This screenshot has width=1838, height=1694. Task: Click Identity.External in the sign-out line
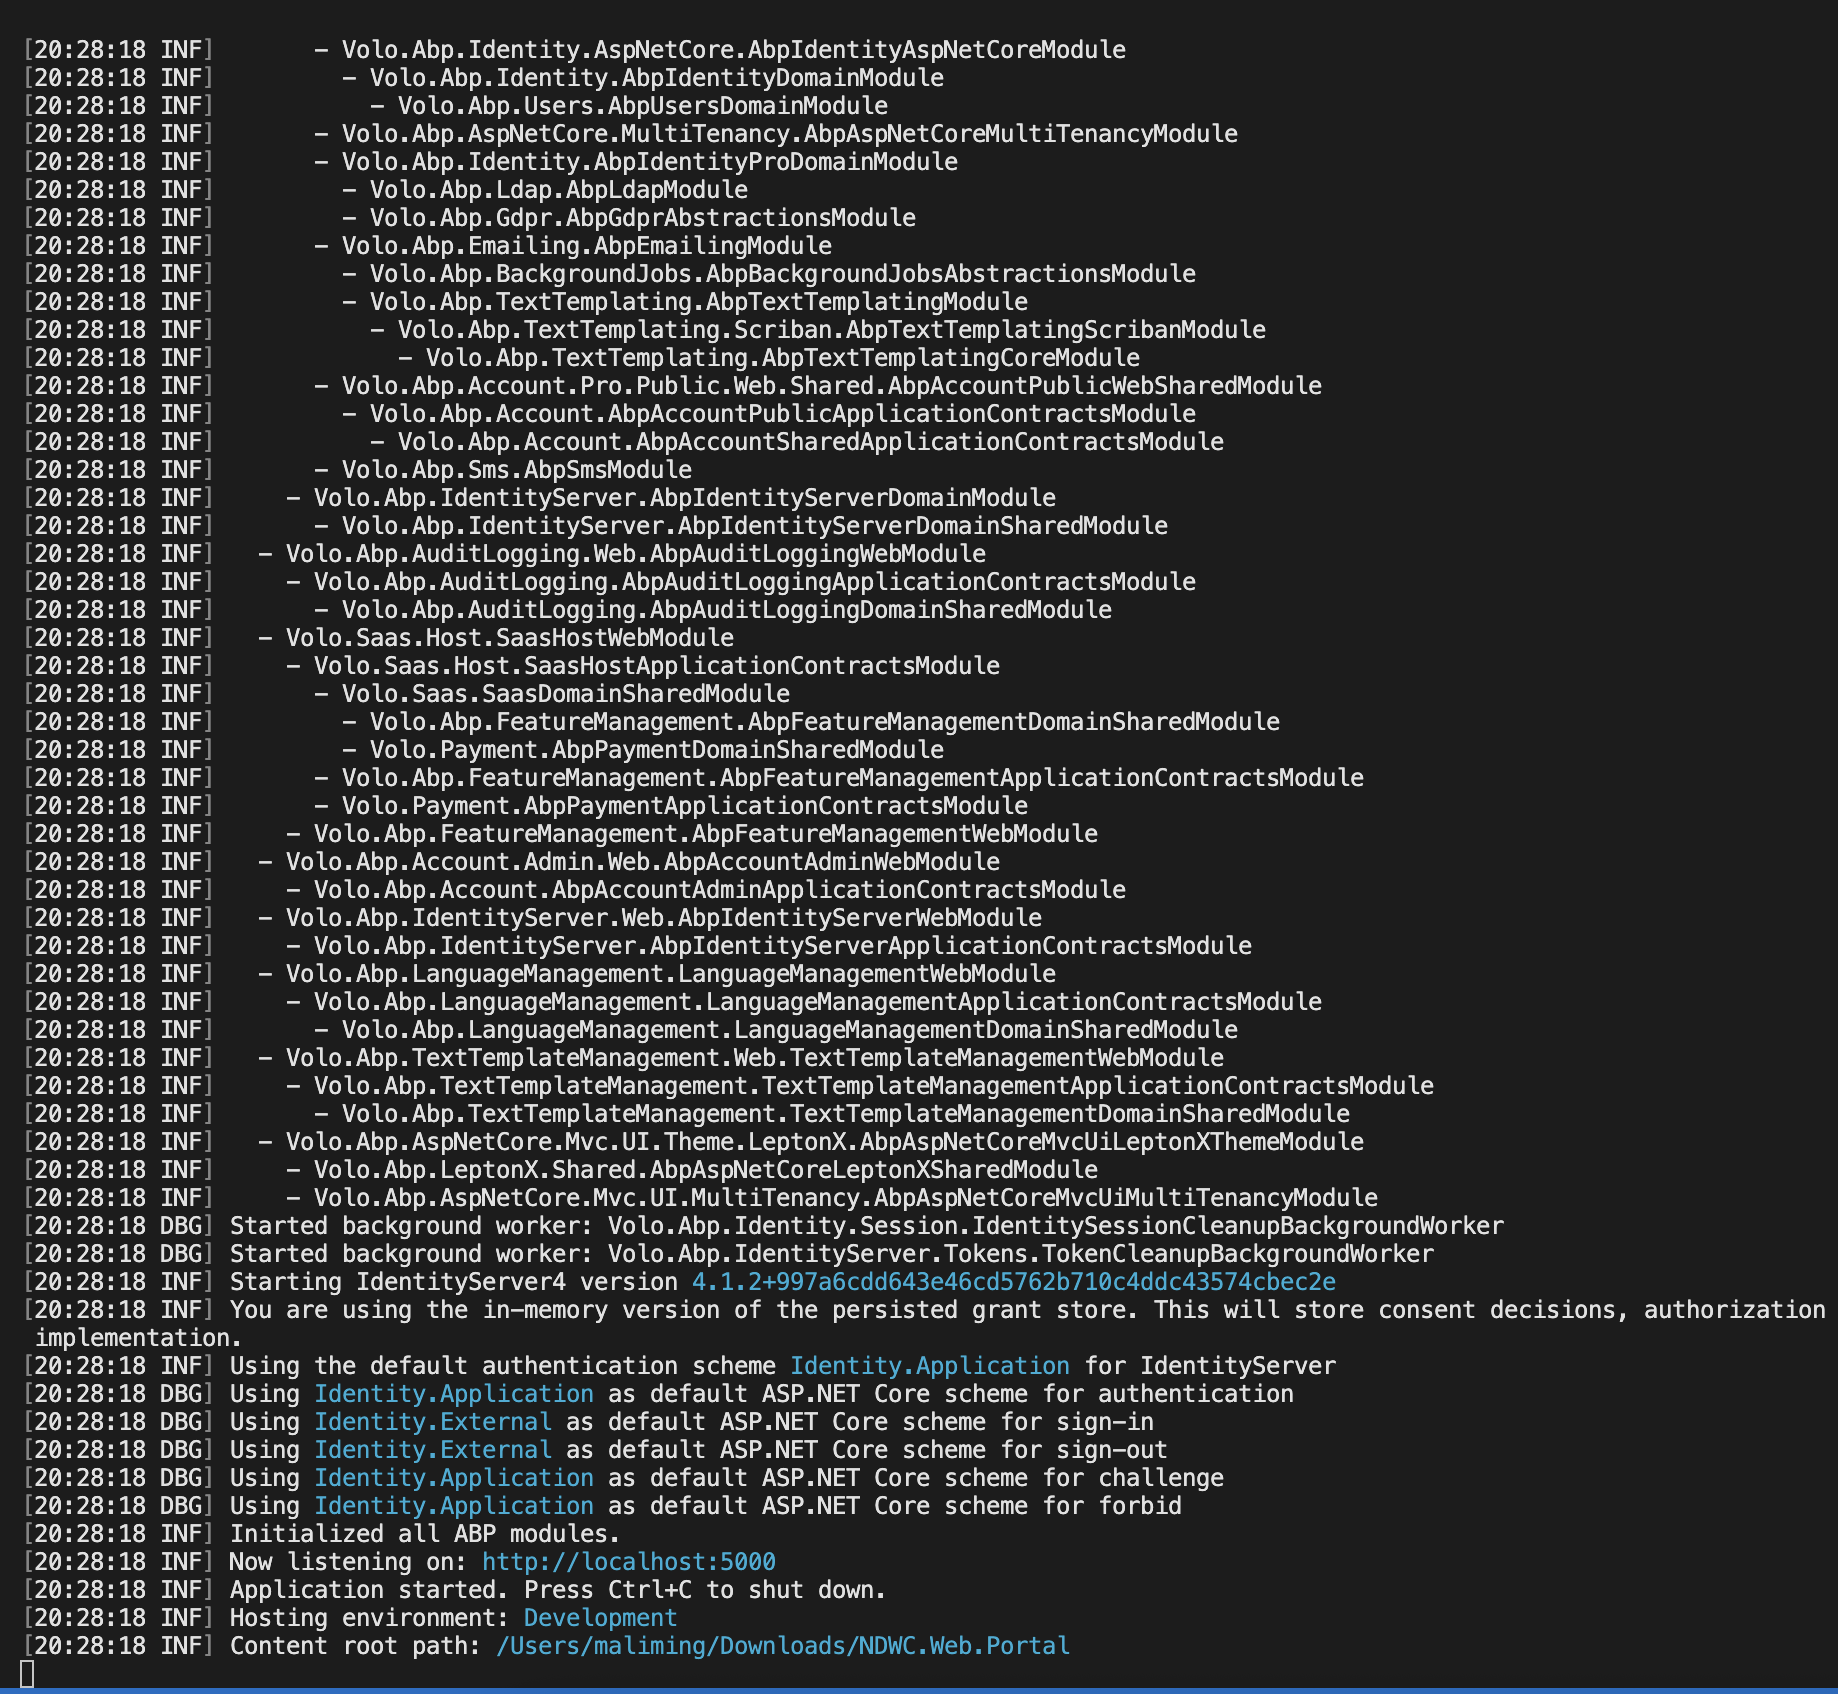(433, 1450)
